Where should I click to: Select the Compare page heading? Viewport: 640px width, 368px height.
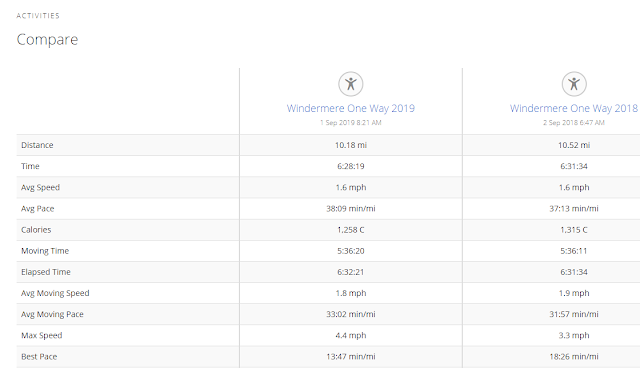[x=47, y=40]
